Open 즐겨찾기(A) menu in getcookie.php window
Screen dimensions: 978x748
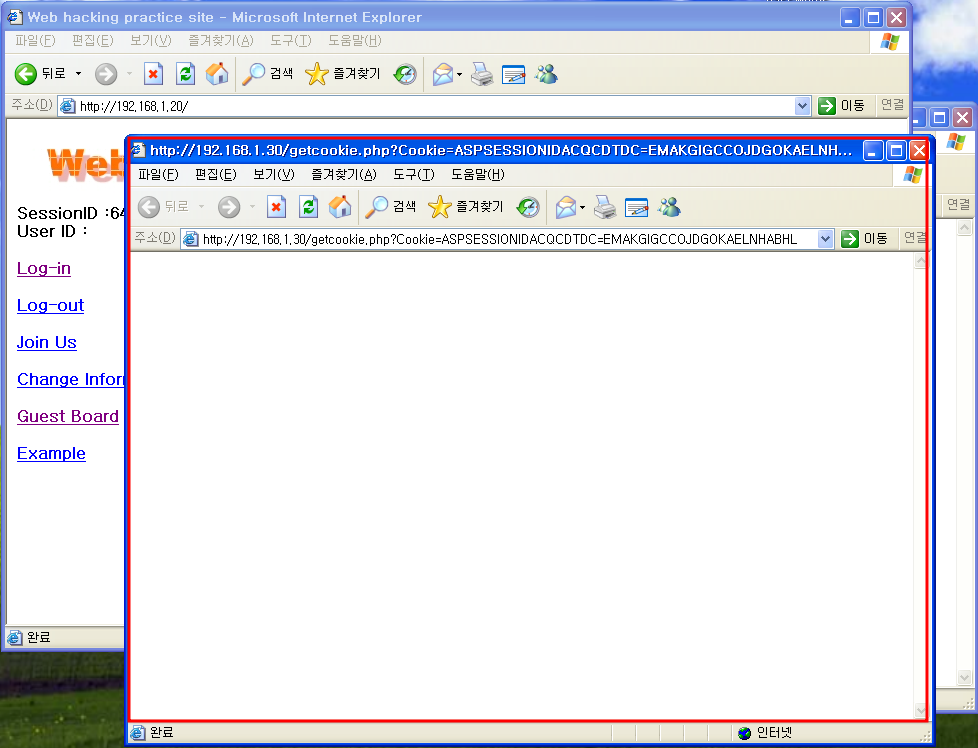(x=344, y=175)
